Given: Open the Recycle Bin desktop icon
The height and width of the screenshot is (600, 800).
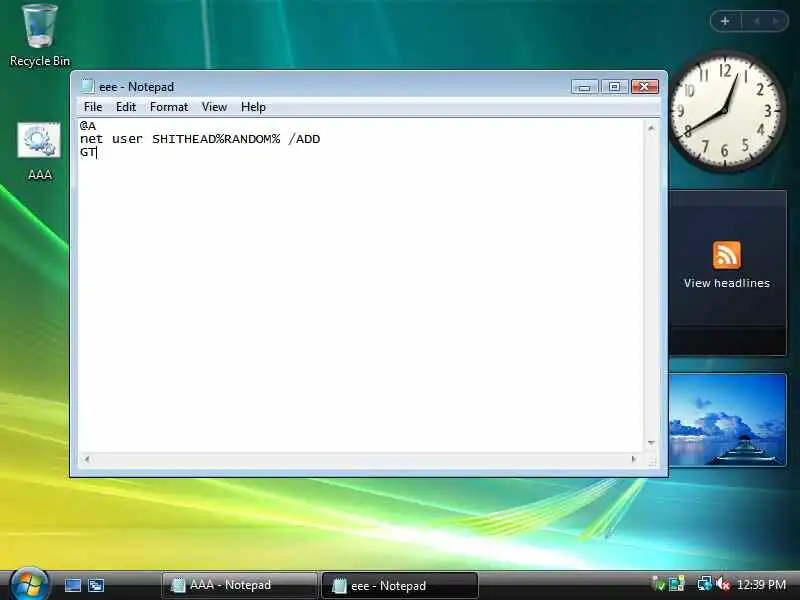Looking at the screenshot, I should click(40, 35).
